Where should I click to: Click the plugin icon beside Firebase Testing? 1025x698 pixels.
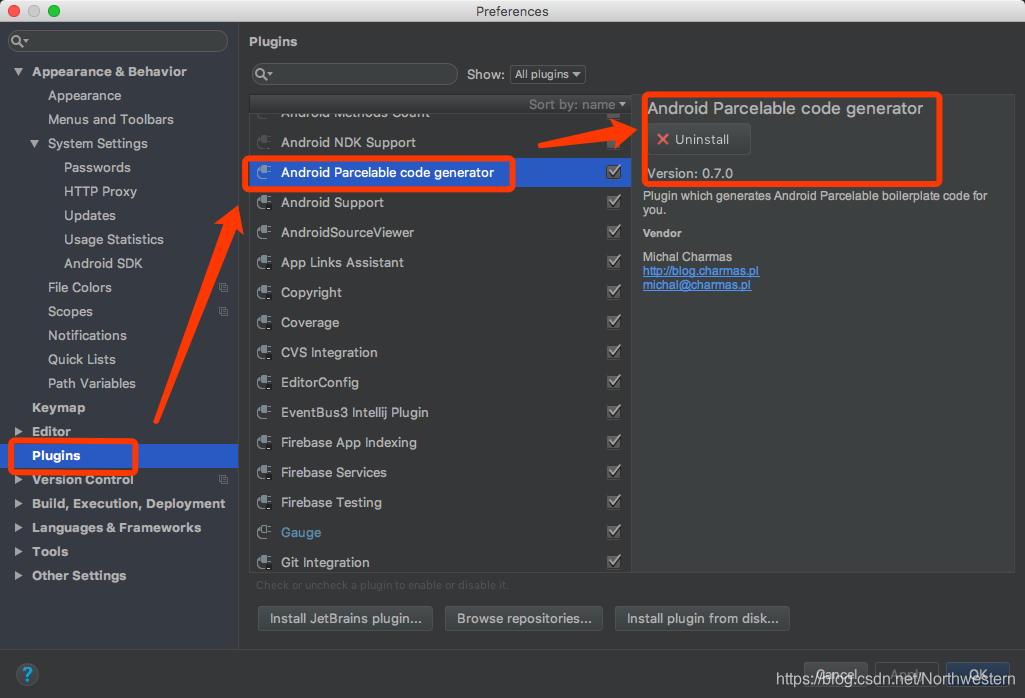(x=264, y=503)
